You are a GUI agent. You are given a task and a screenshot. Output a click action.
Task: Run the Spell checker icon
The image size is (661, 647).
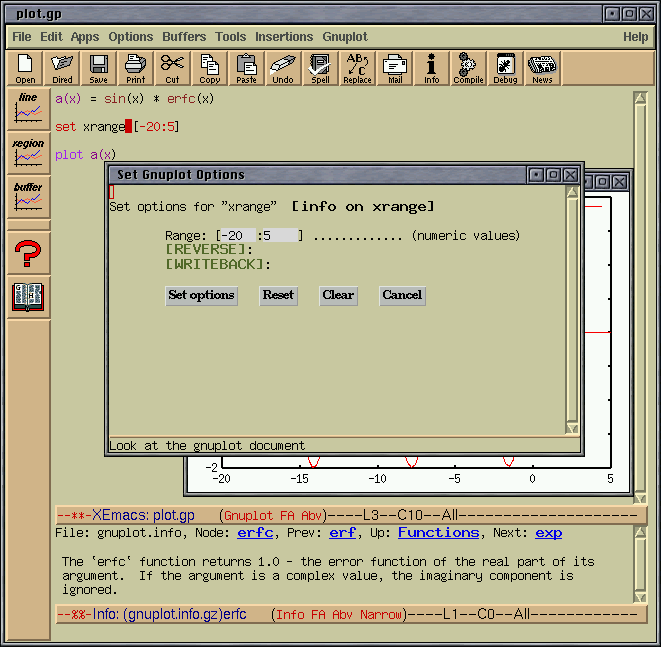(320, 68)
